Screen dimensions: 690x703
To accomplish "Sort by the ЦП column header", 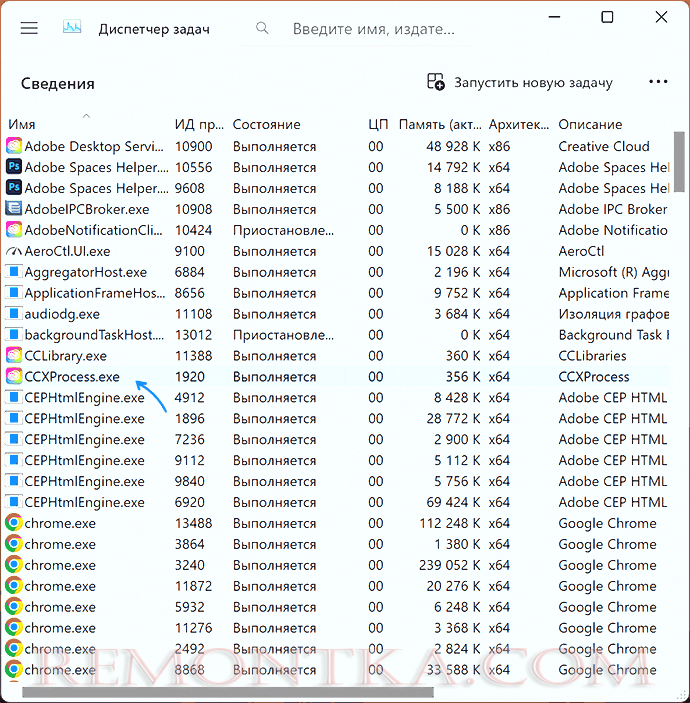I will click(378, 124).
